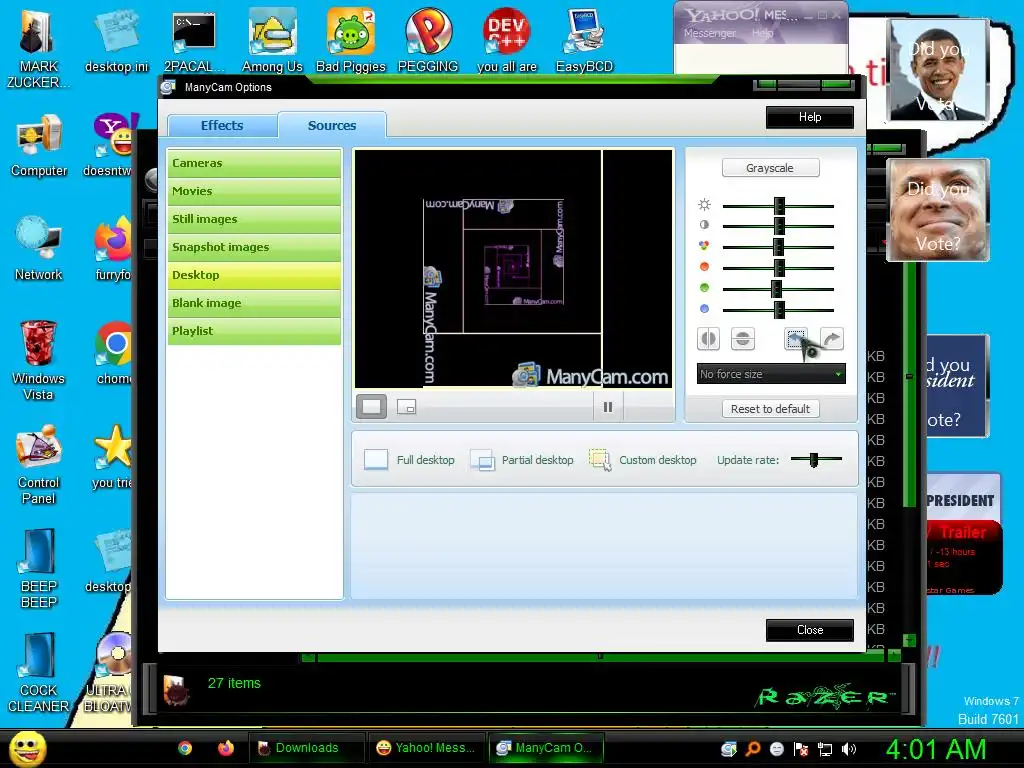
Task: Open the Help menu in Yahoo Messenger
Action: pos(762,33)
